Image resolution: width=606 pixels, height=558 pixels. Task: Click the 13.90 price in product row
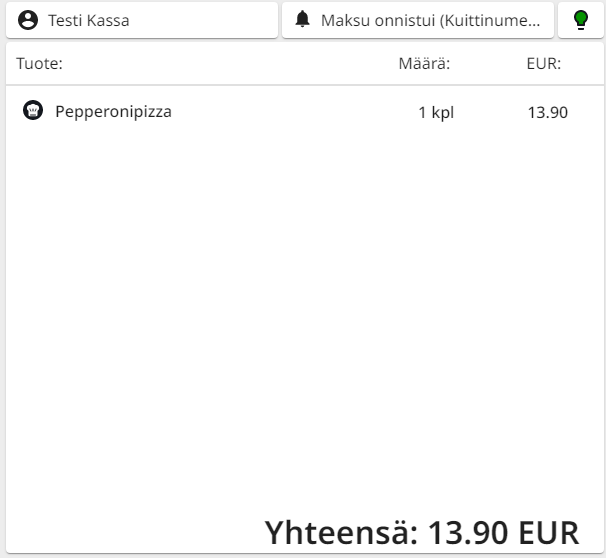coord(547,112)
